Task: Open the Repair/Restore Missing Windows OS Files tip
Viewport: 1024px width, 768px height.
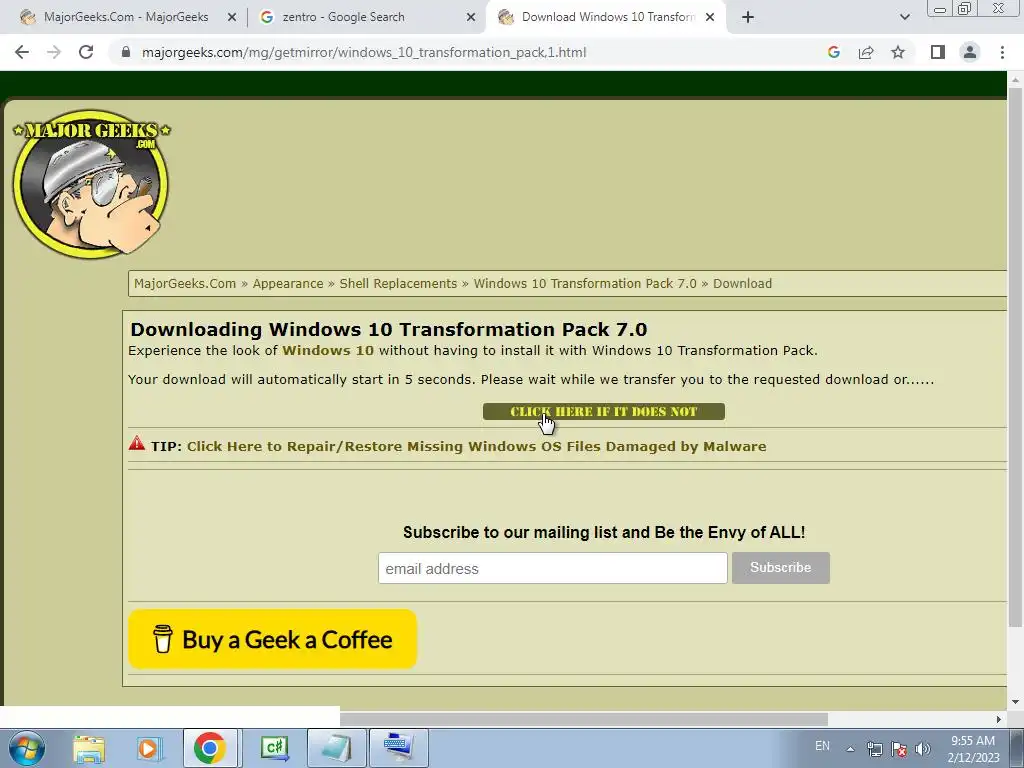Action: (477, 447)
